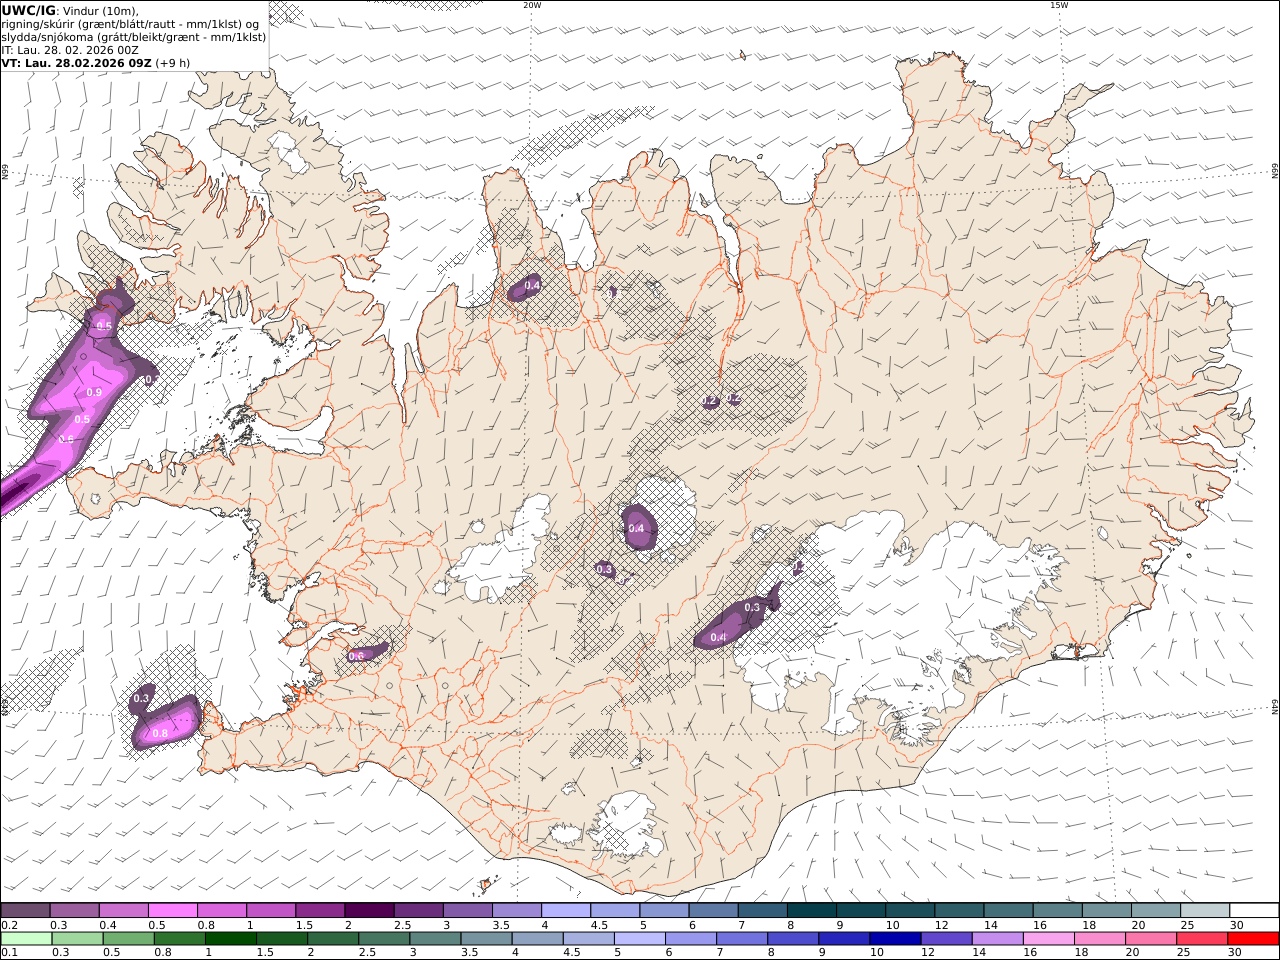Screen dimensions: 1280x960
Task: Choose the light purple rain swatch labeled 14
Action: (997, 939)
